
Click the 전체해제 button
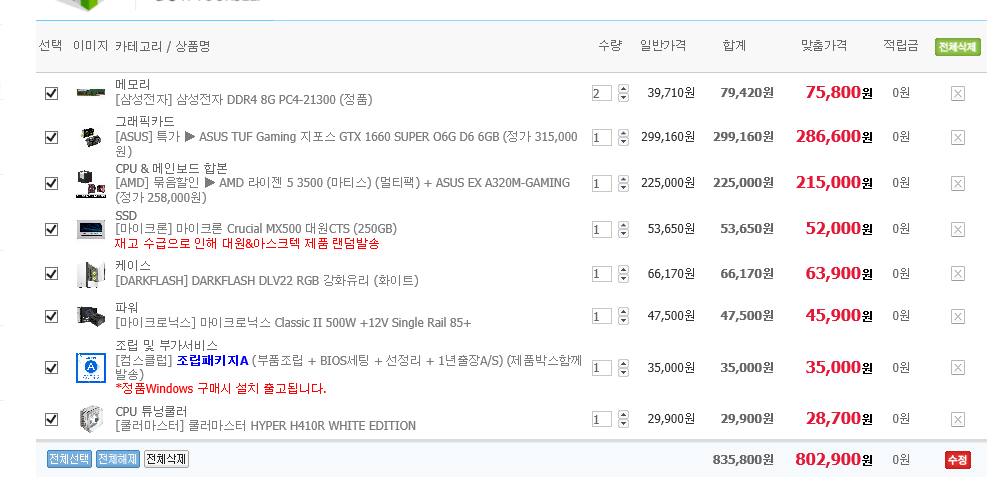[118, 459]
